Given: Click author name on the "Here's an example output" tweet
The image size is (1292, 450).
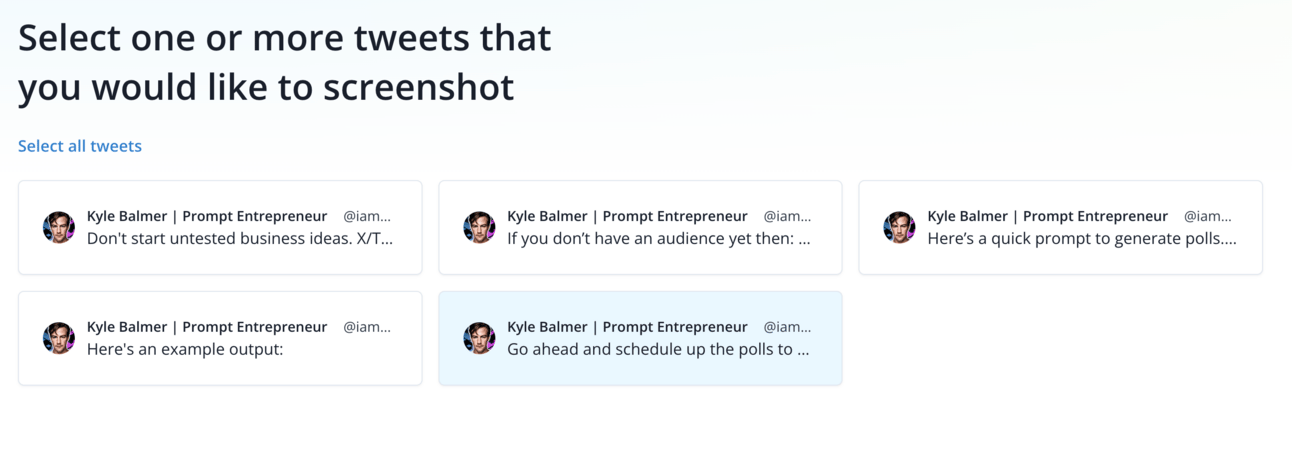Looking at the screenshot, I should click(207, 327).
